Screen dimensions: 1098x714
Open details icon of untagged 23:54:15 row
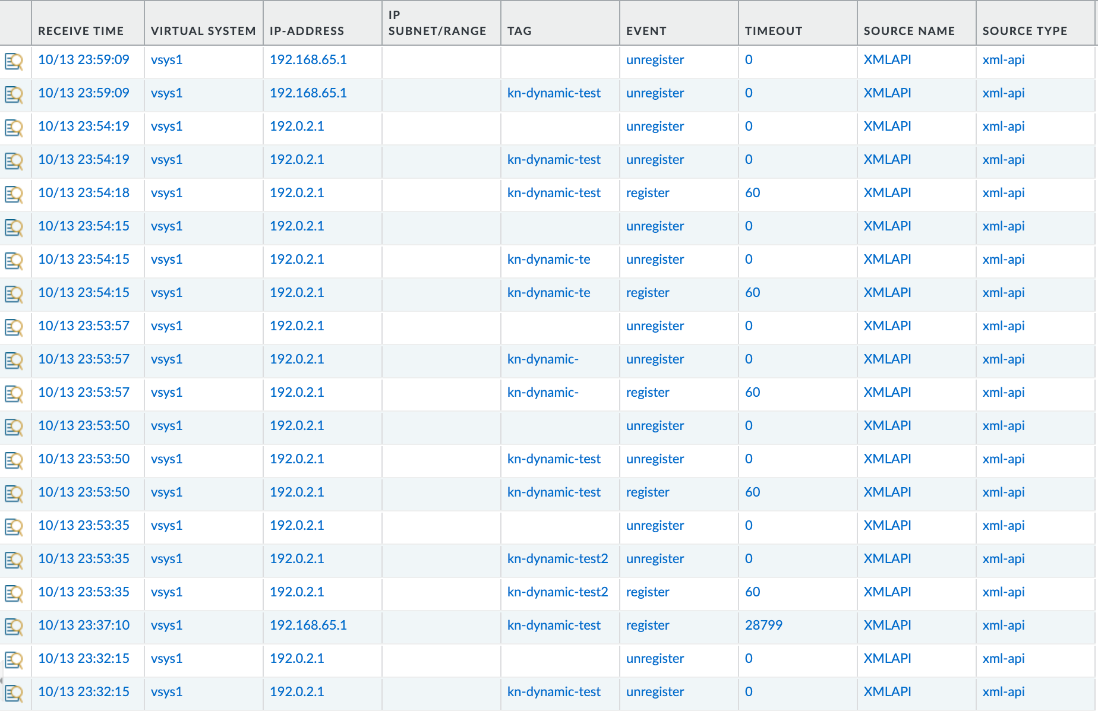14,227
